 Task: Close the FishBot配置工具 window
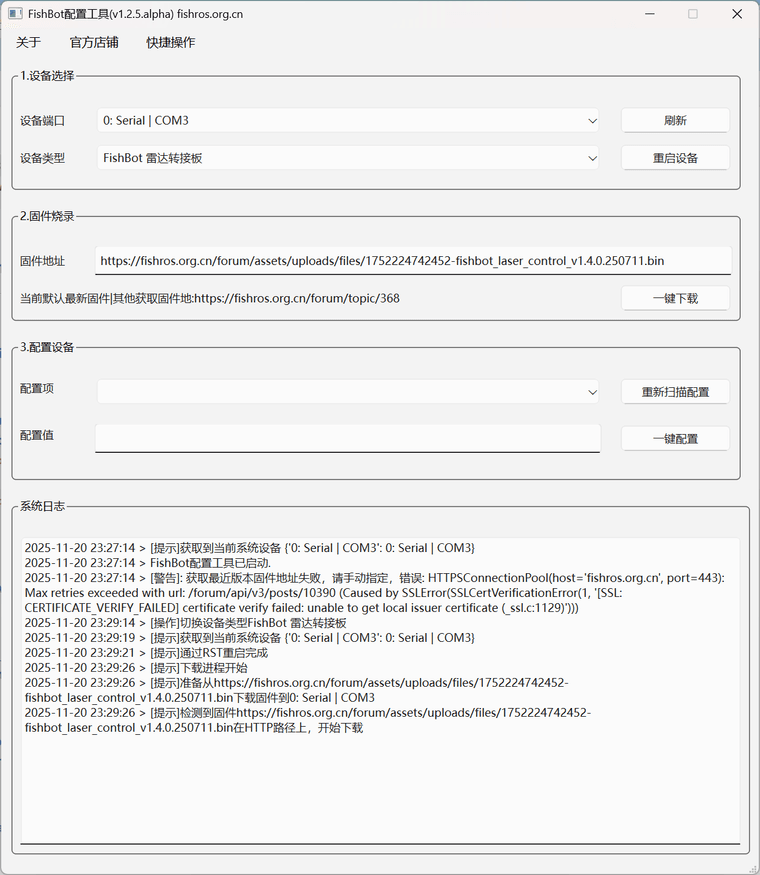(x=737, y=14)
